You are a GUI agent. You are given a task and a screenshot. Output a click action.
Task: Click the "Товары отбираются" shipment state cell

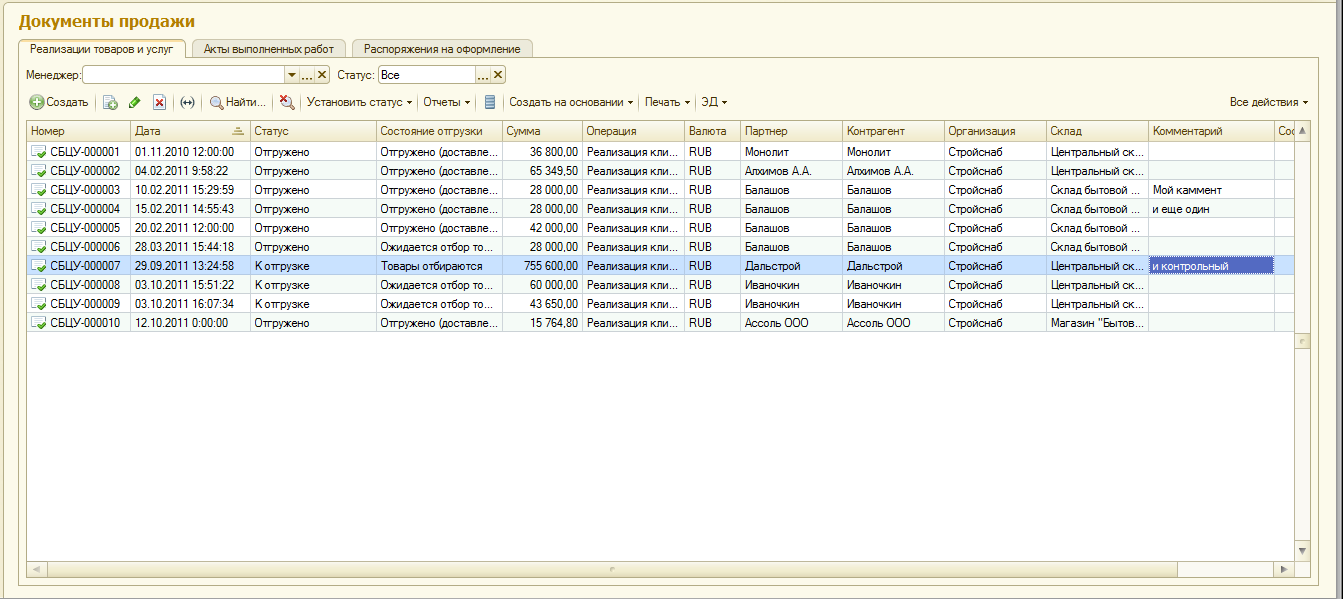(439, 266)
